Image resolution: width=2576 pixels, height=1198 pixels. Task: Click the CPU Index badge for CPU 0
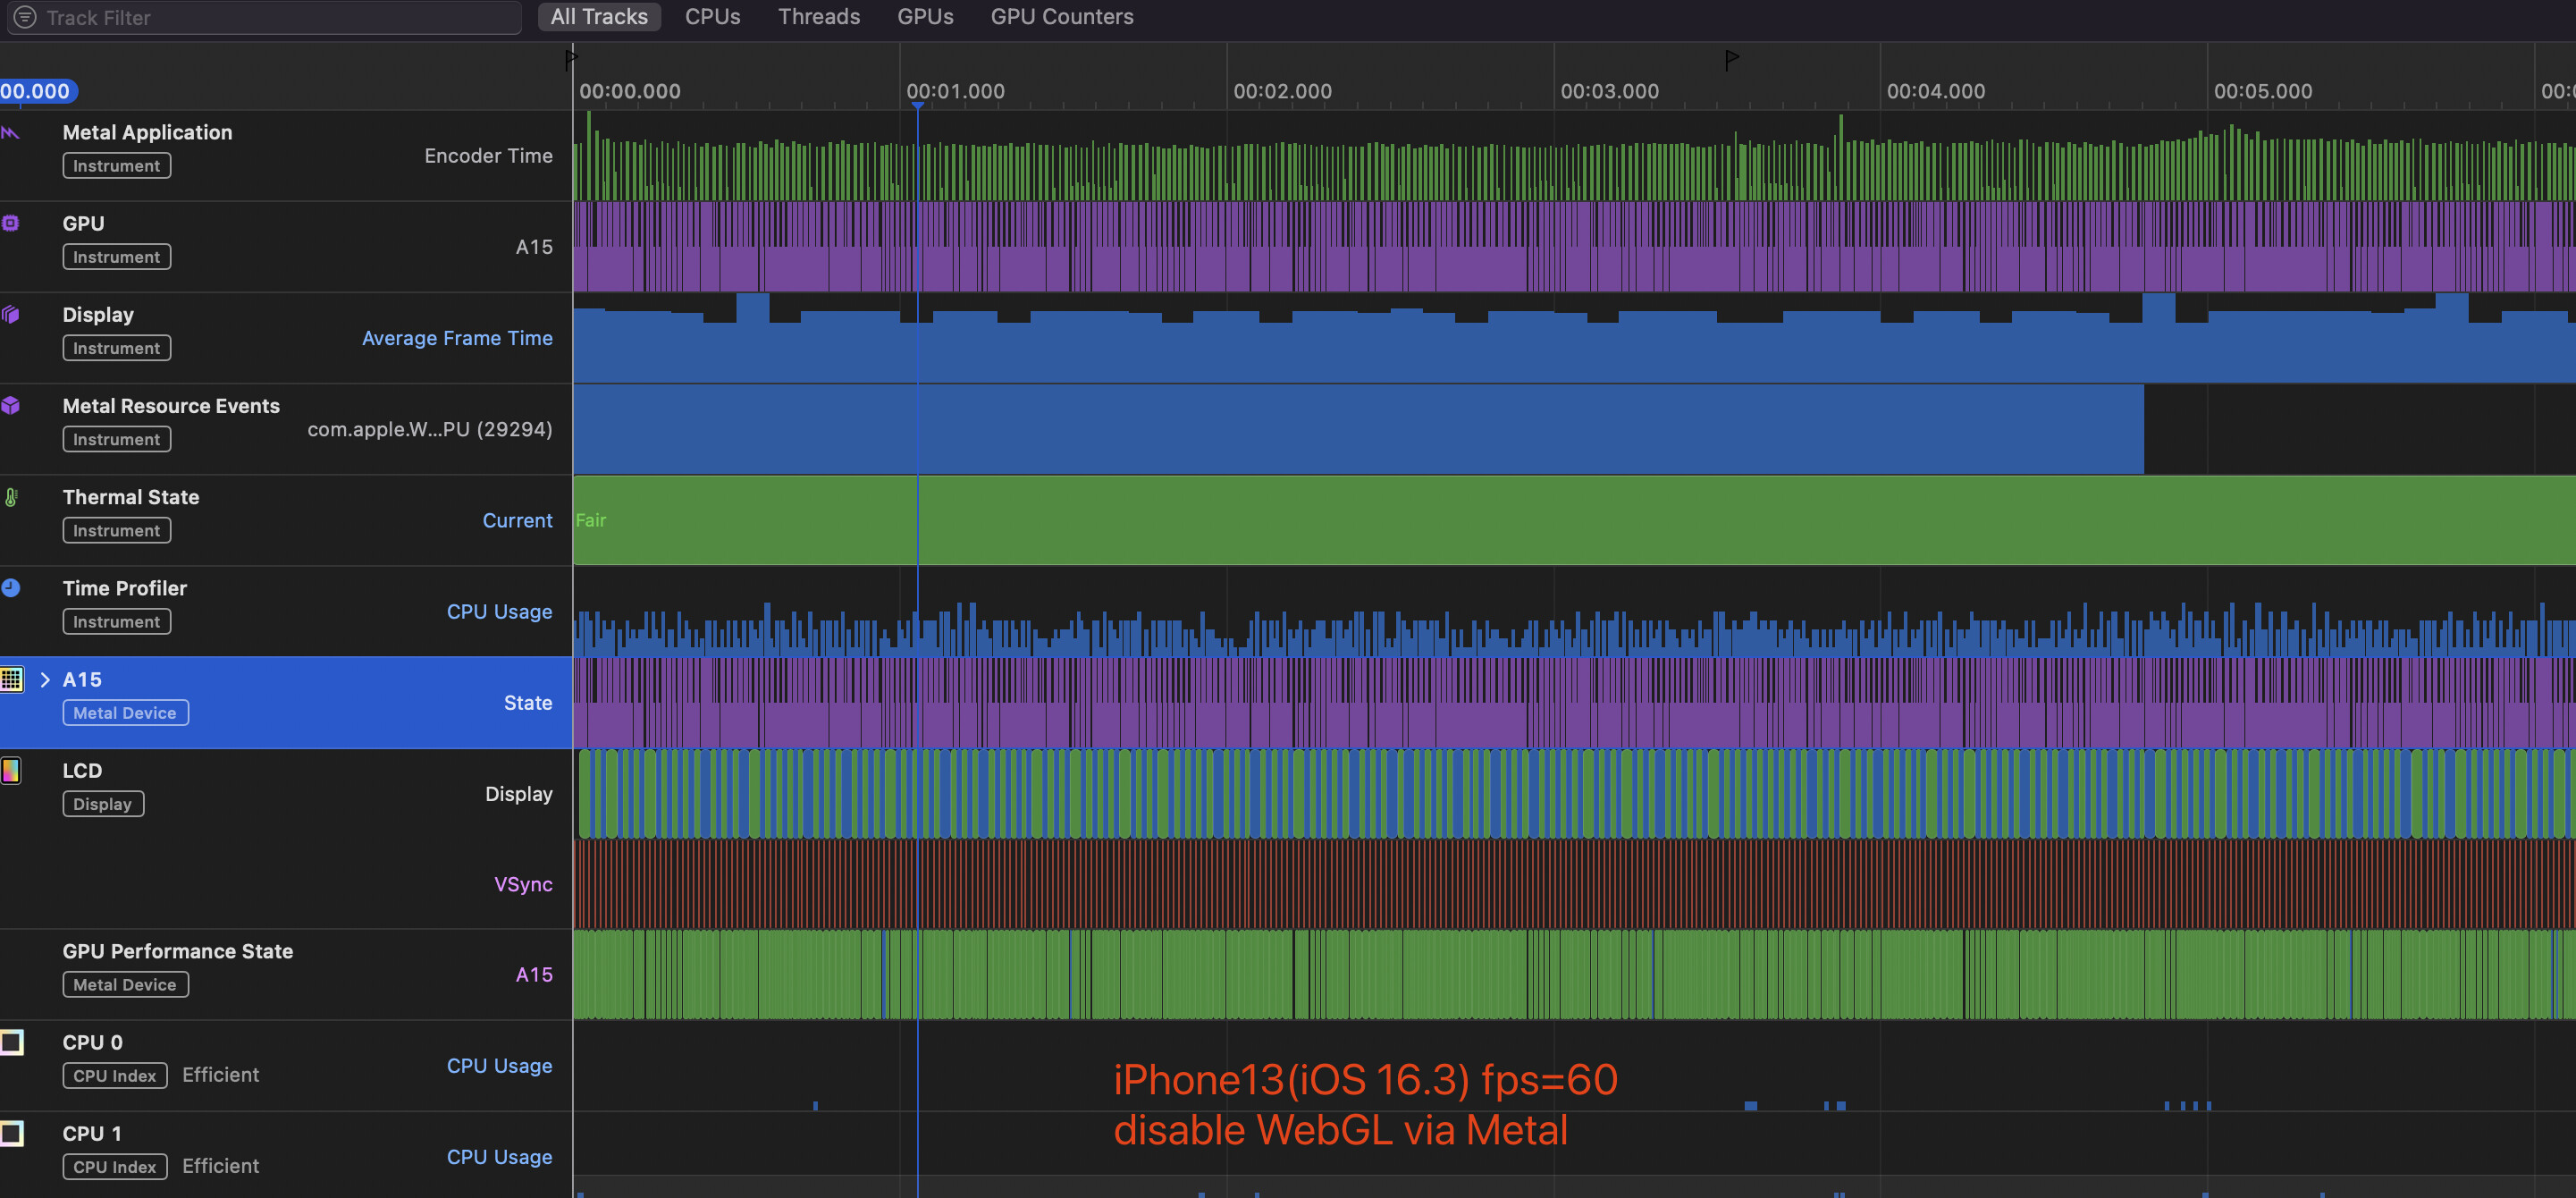115,1075
